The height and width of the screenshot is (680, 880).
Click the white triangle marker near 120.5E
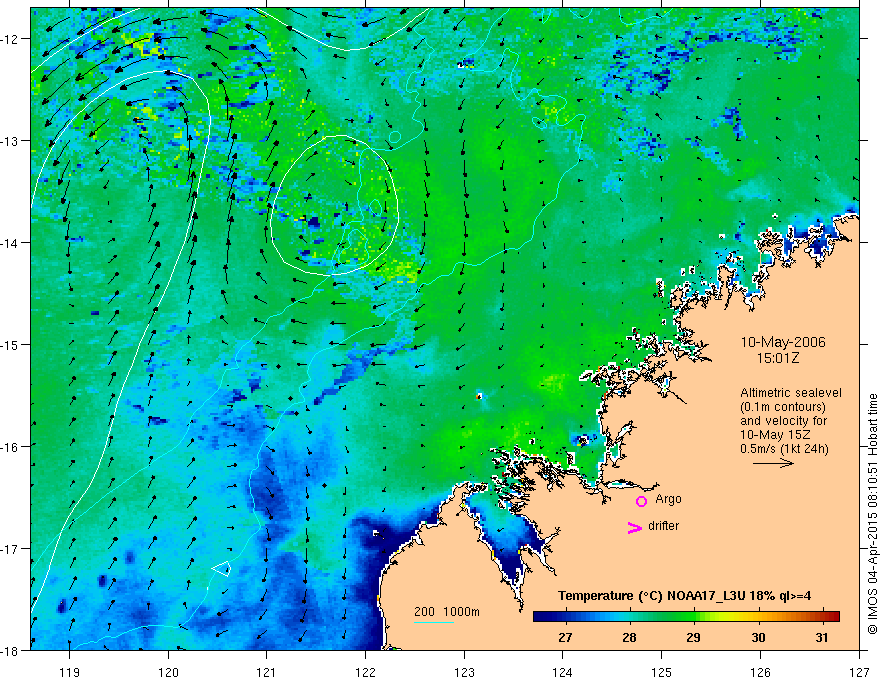pyautogui.click(x=222, y=568)
